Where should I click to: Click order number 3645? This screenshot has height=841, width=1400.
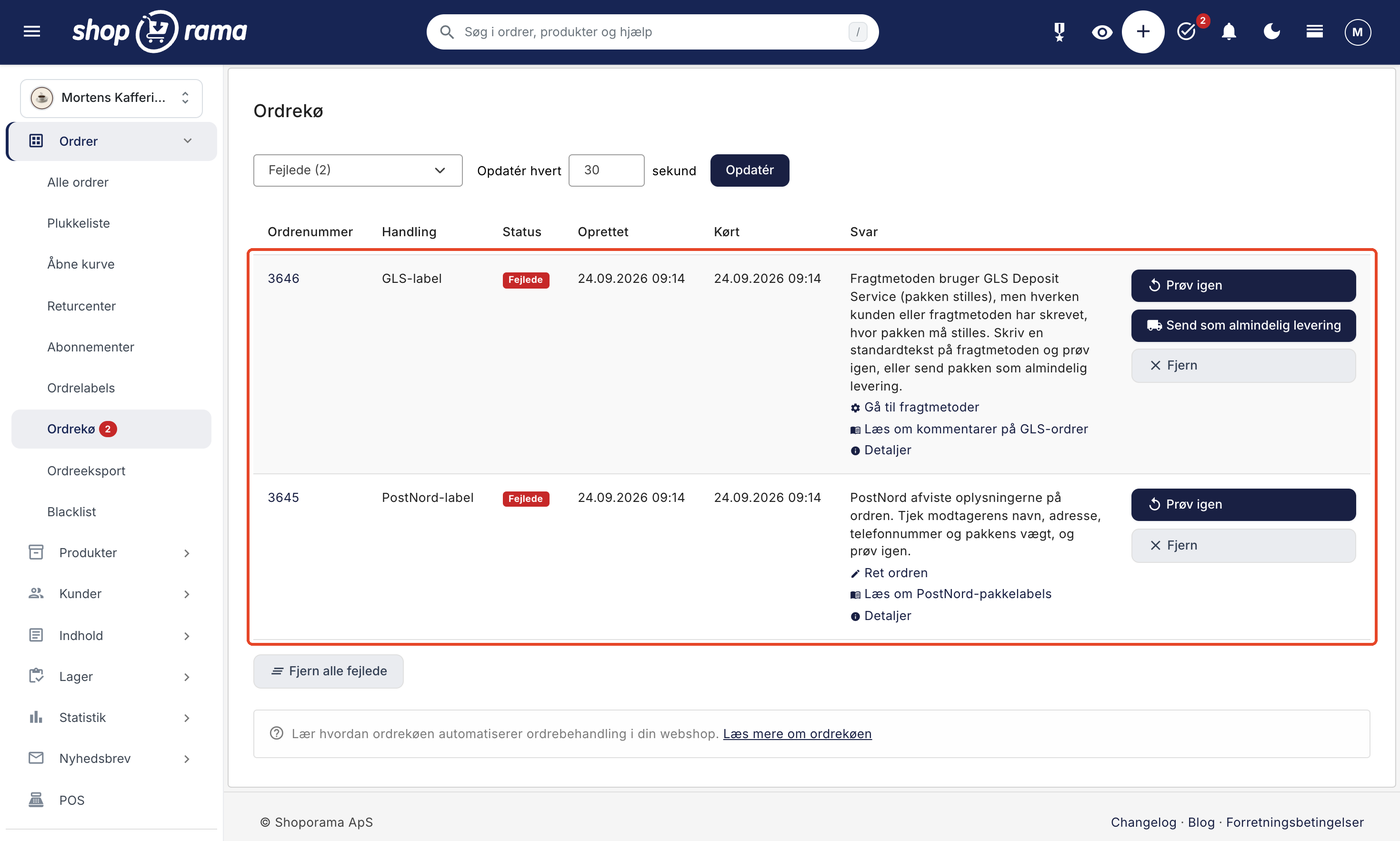[283, 497]
